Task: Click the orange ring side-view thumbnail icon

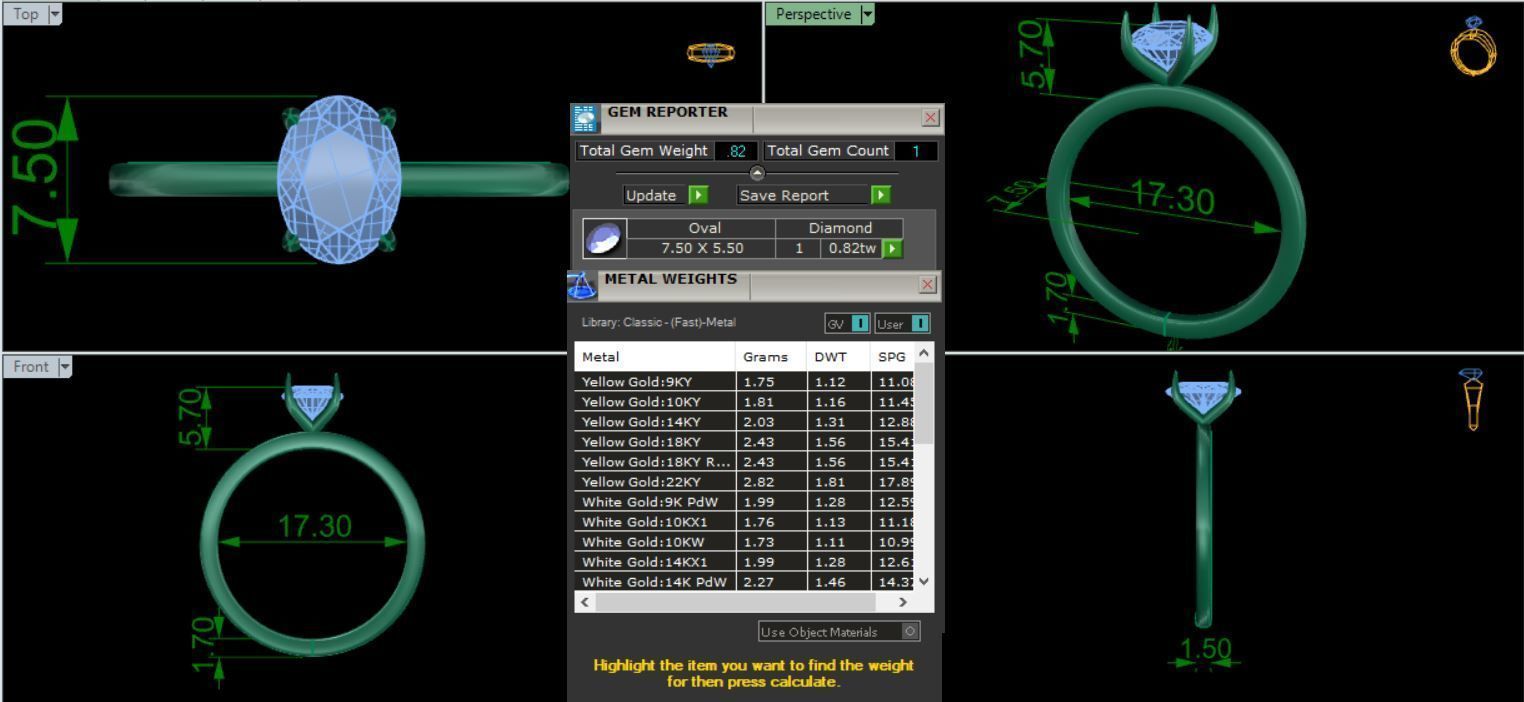Action: tap(1472, 399)
